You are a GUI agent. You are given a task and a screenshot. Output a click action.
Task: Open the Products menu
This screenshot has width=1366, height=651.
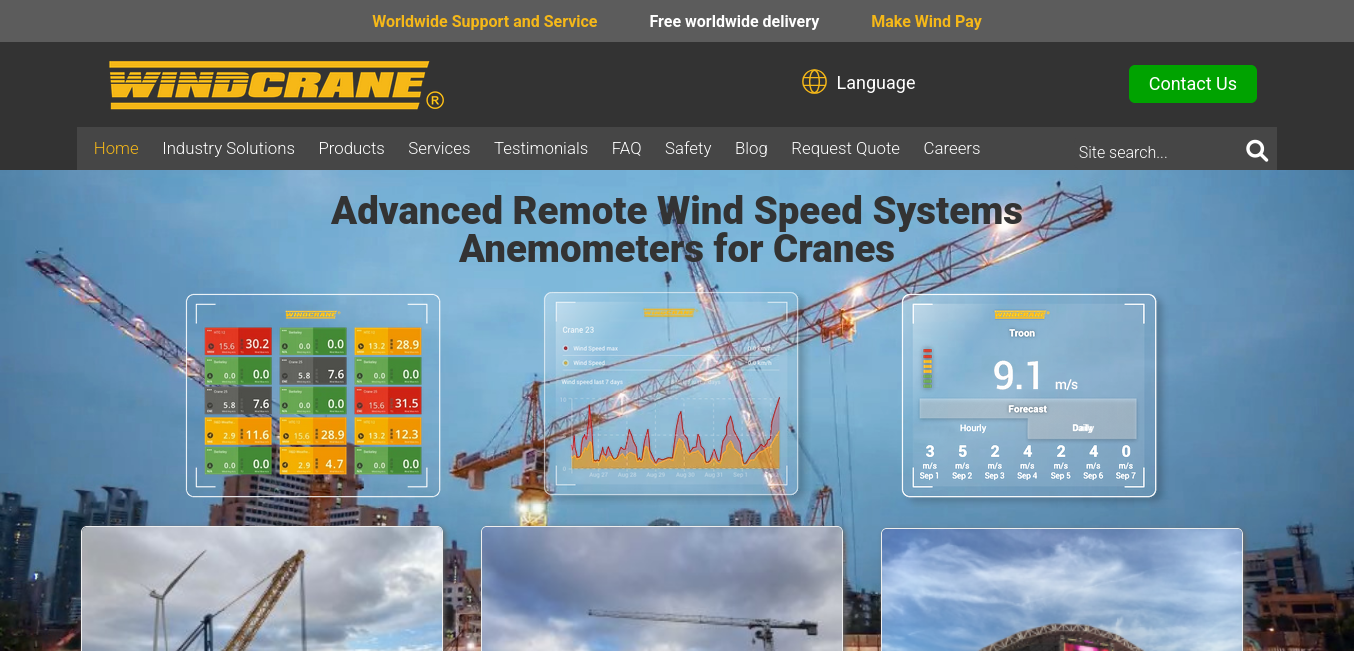351,148
